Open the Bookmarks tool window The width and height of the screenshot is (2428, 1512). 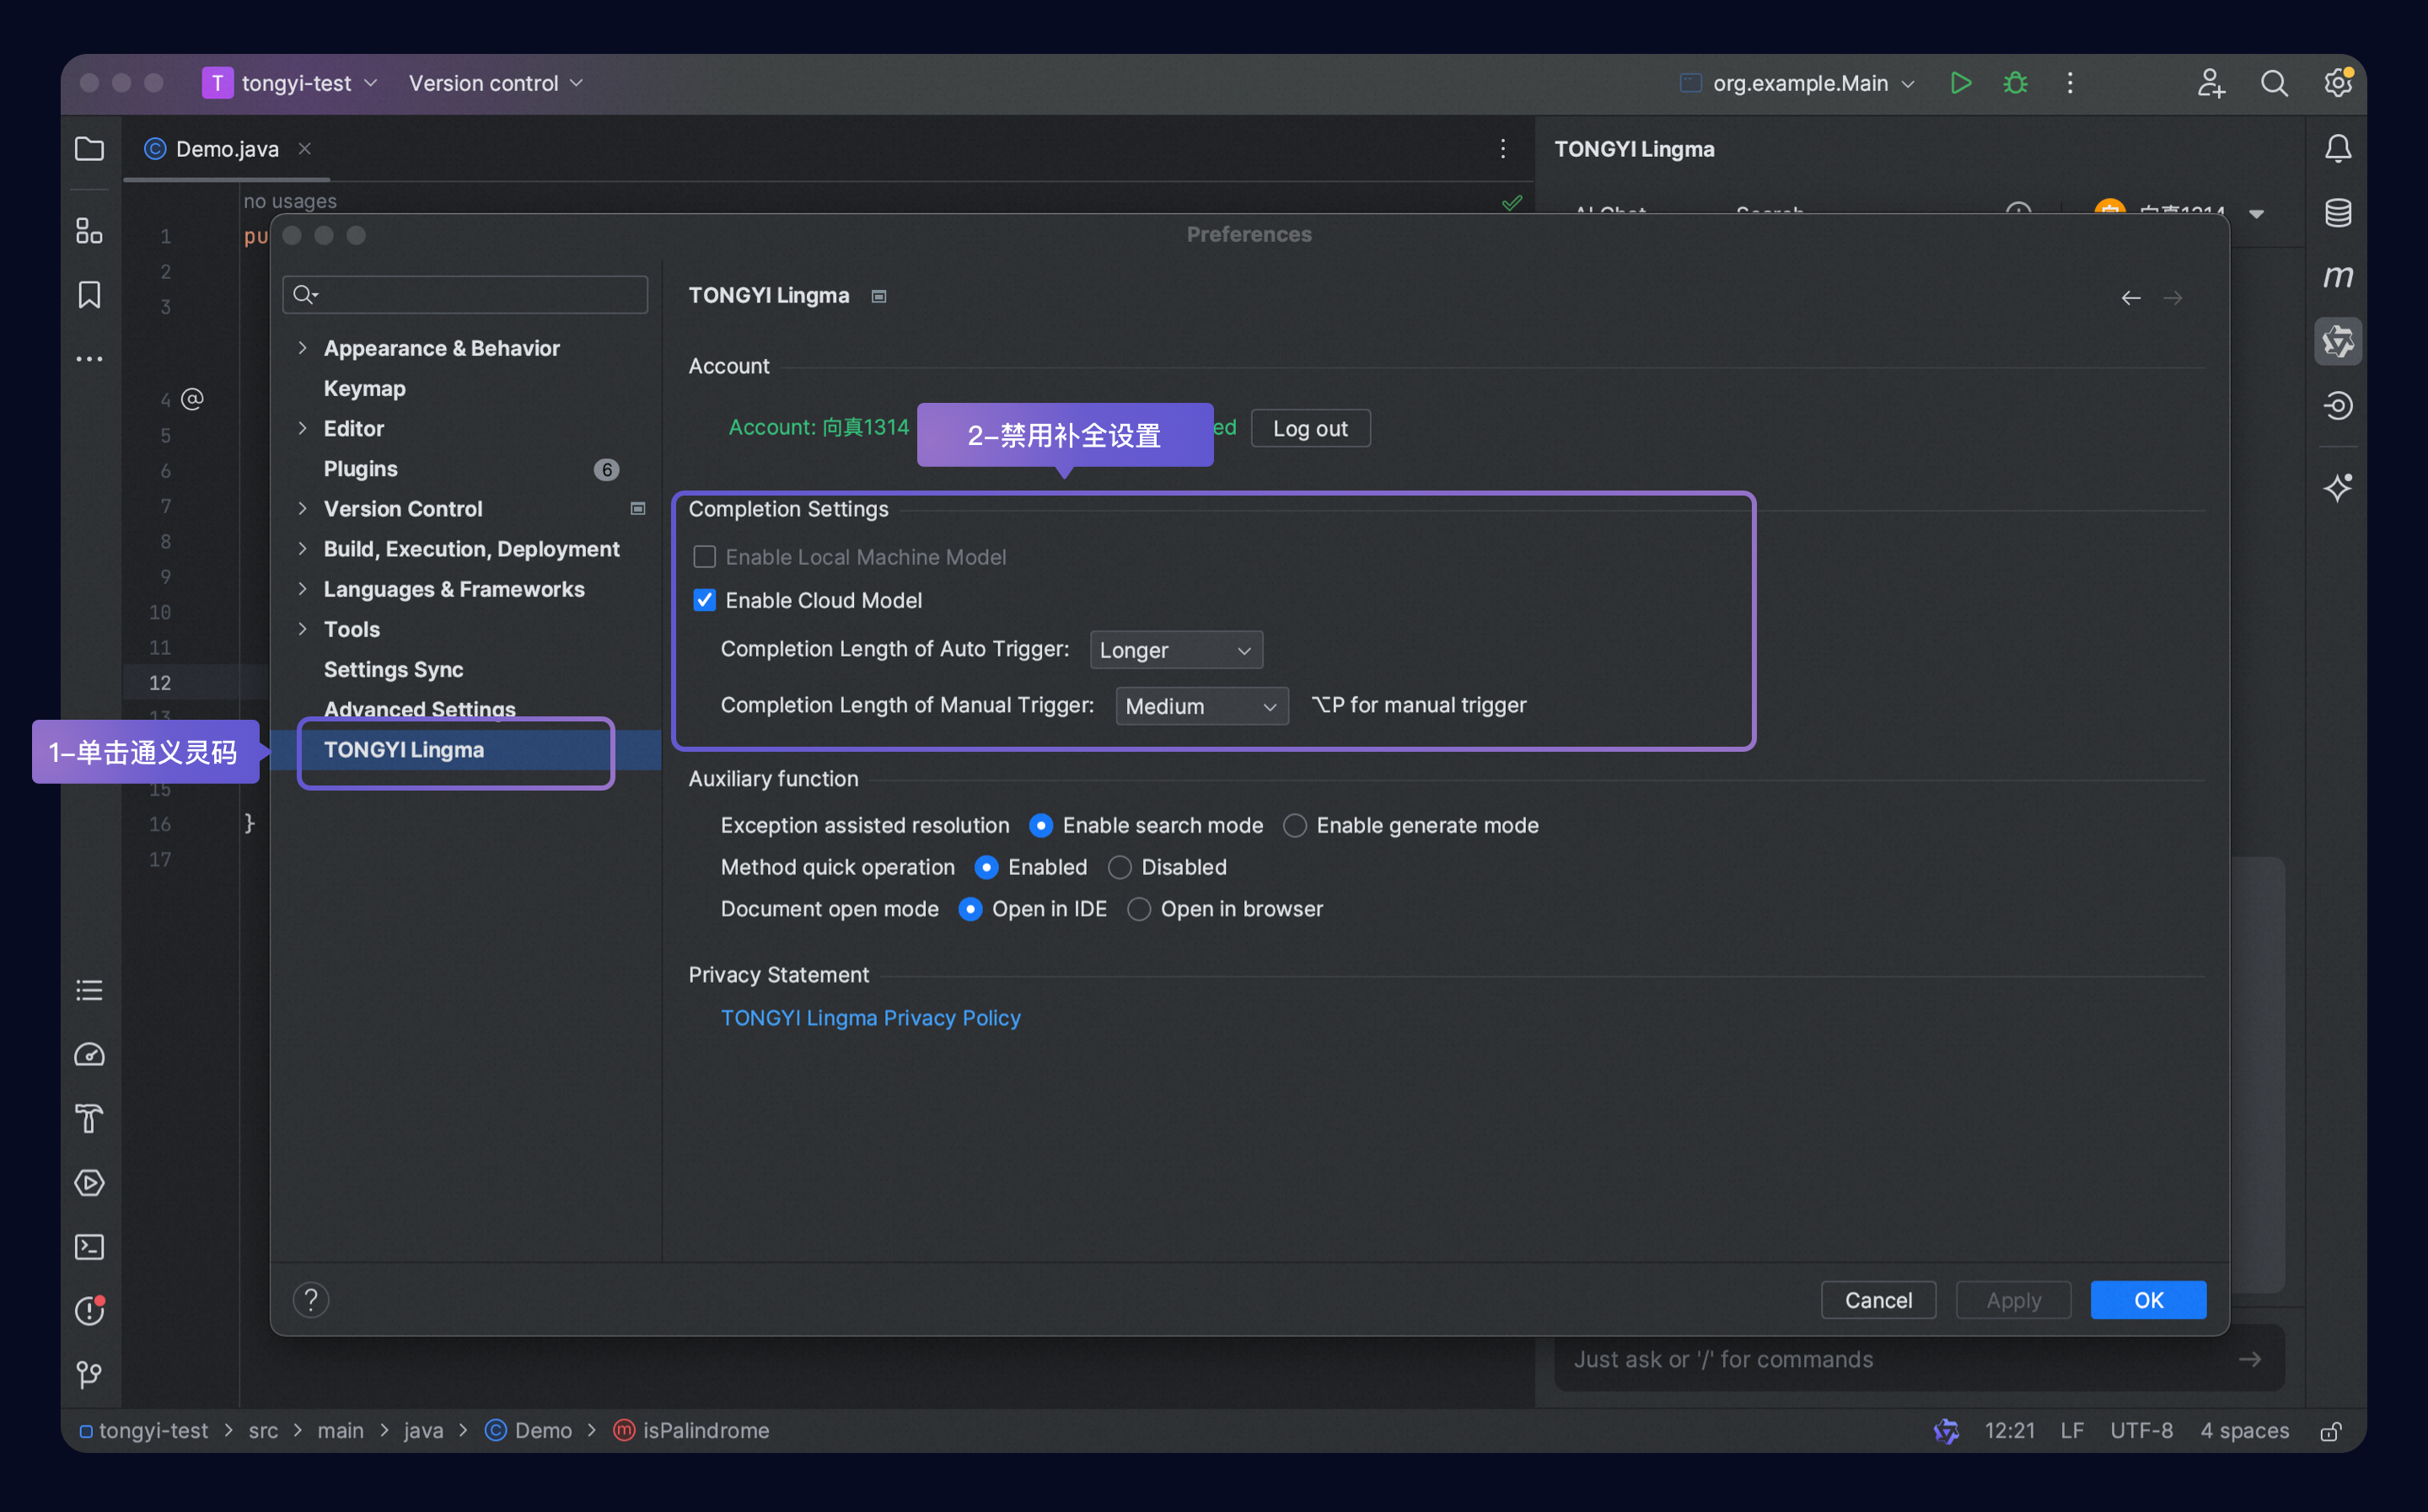(89, 295)
